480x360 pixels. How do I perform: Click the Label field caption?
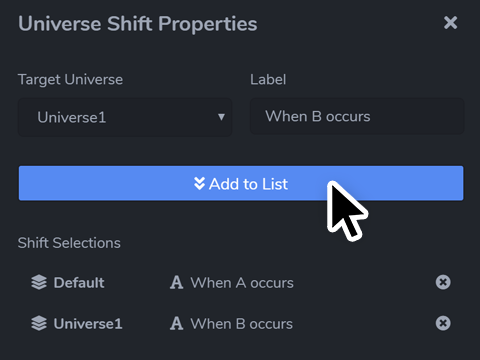click(268, 80)
